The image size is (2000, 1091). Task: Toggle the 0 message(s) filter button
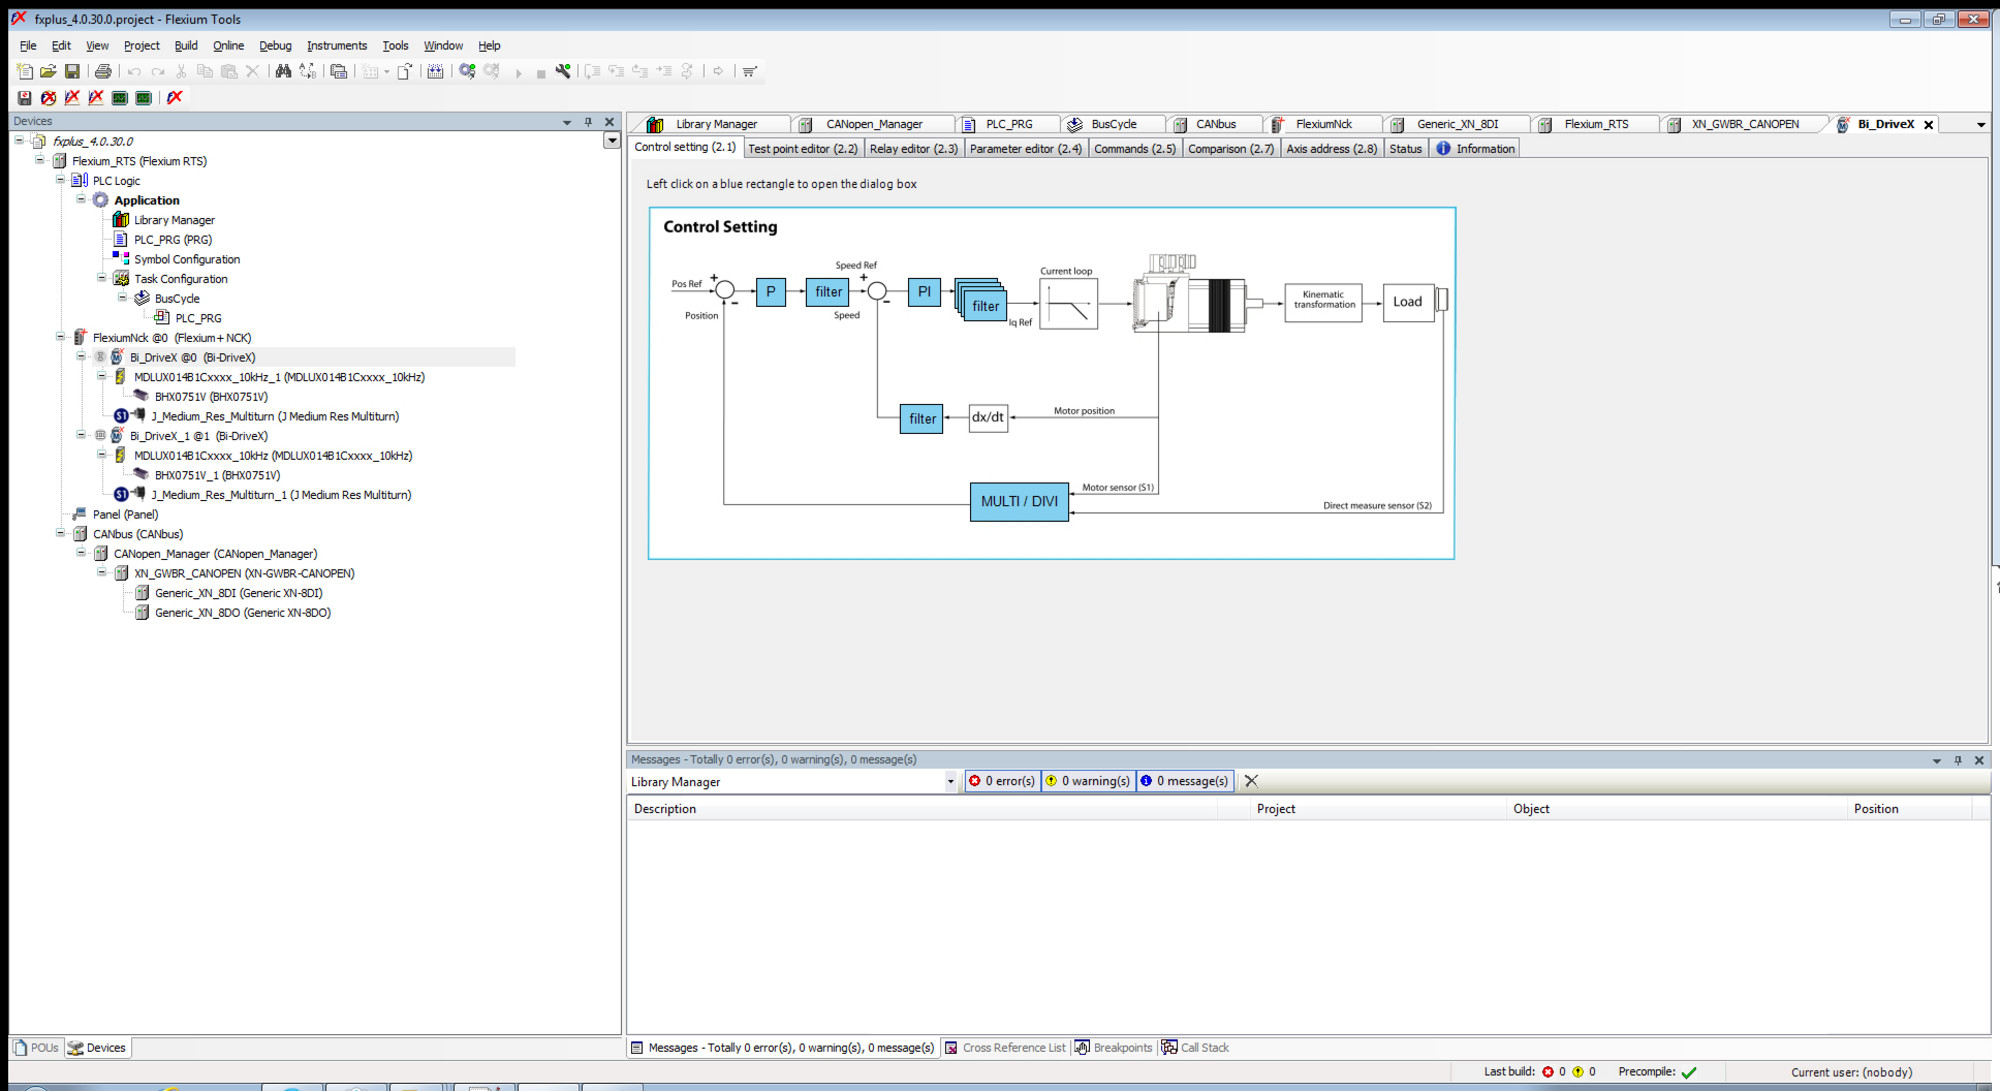click(x=1184, y=781)
